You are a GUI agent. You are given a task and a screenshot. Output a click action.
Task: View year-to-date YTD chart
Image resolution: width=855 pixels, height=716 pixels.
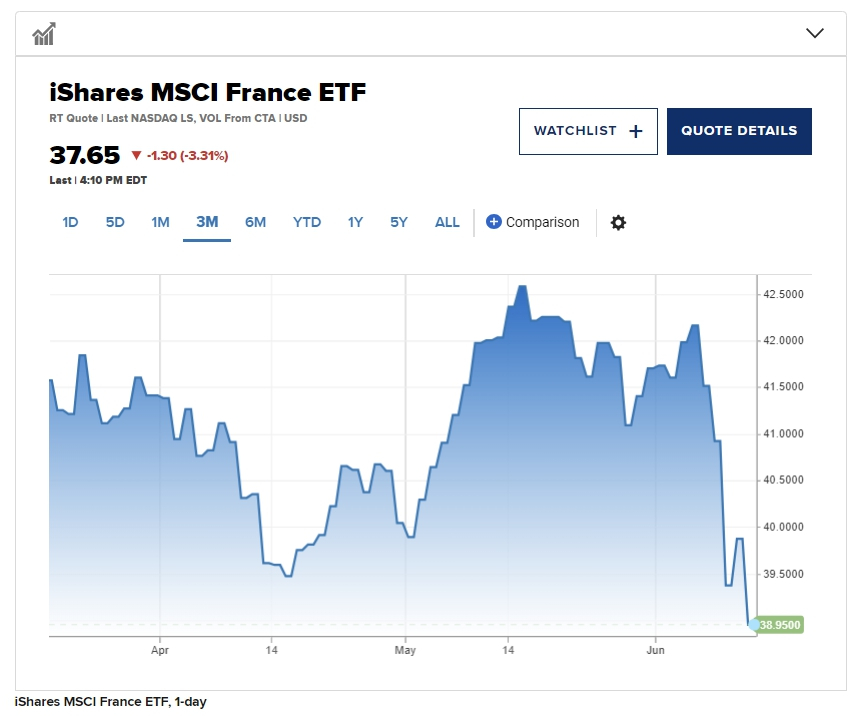307,222
